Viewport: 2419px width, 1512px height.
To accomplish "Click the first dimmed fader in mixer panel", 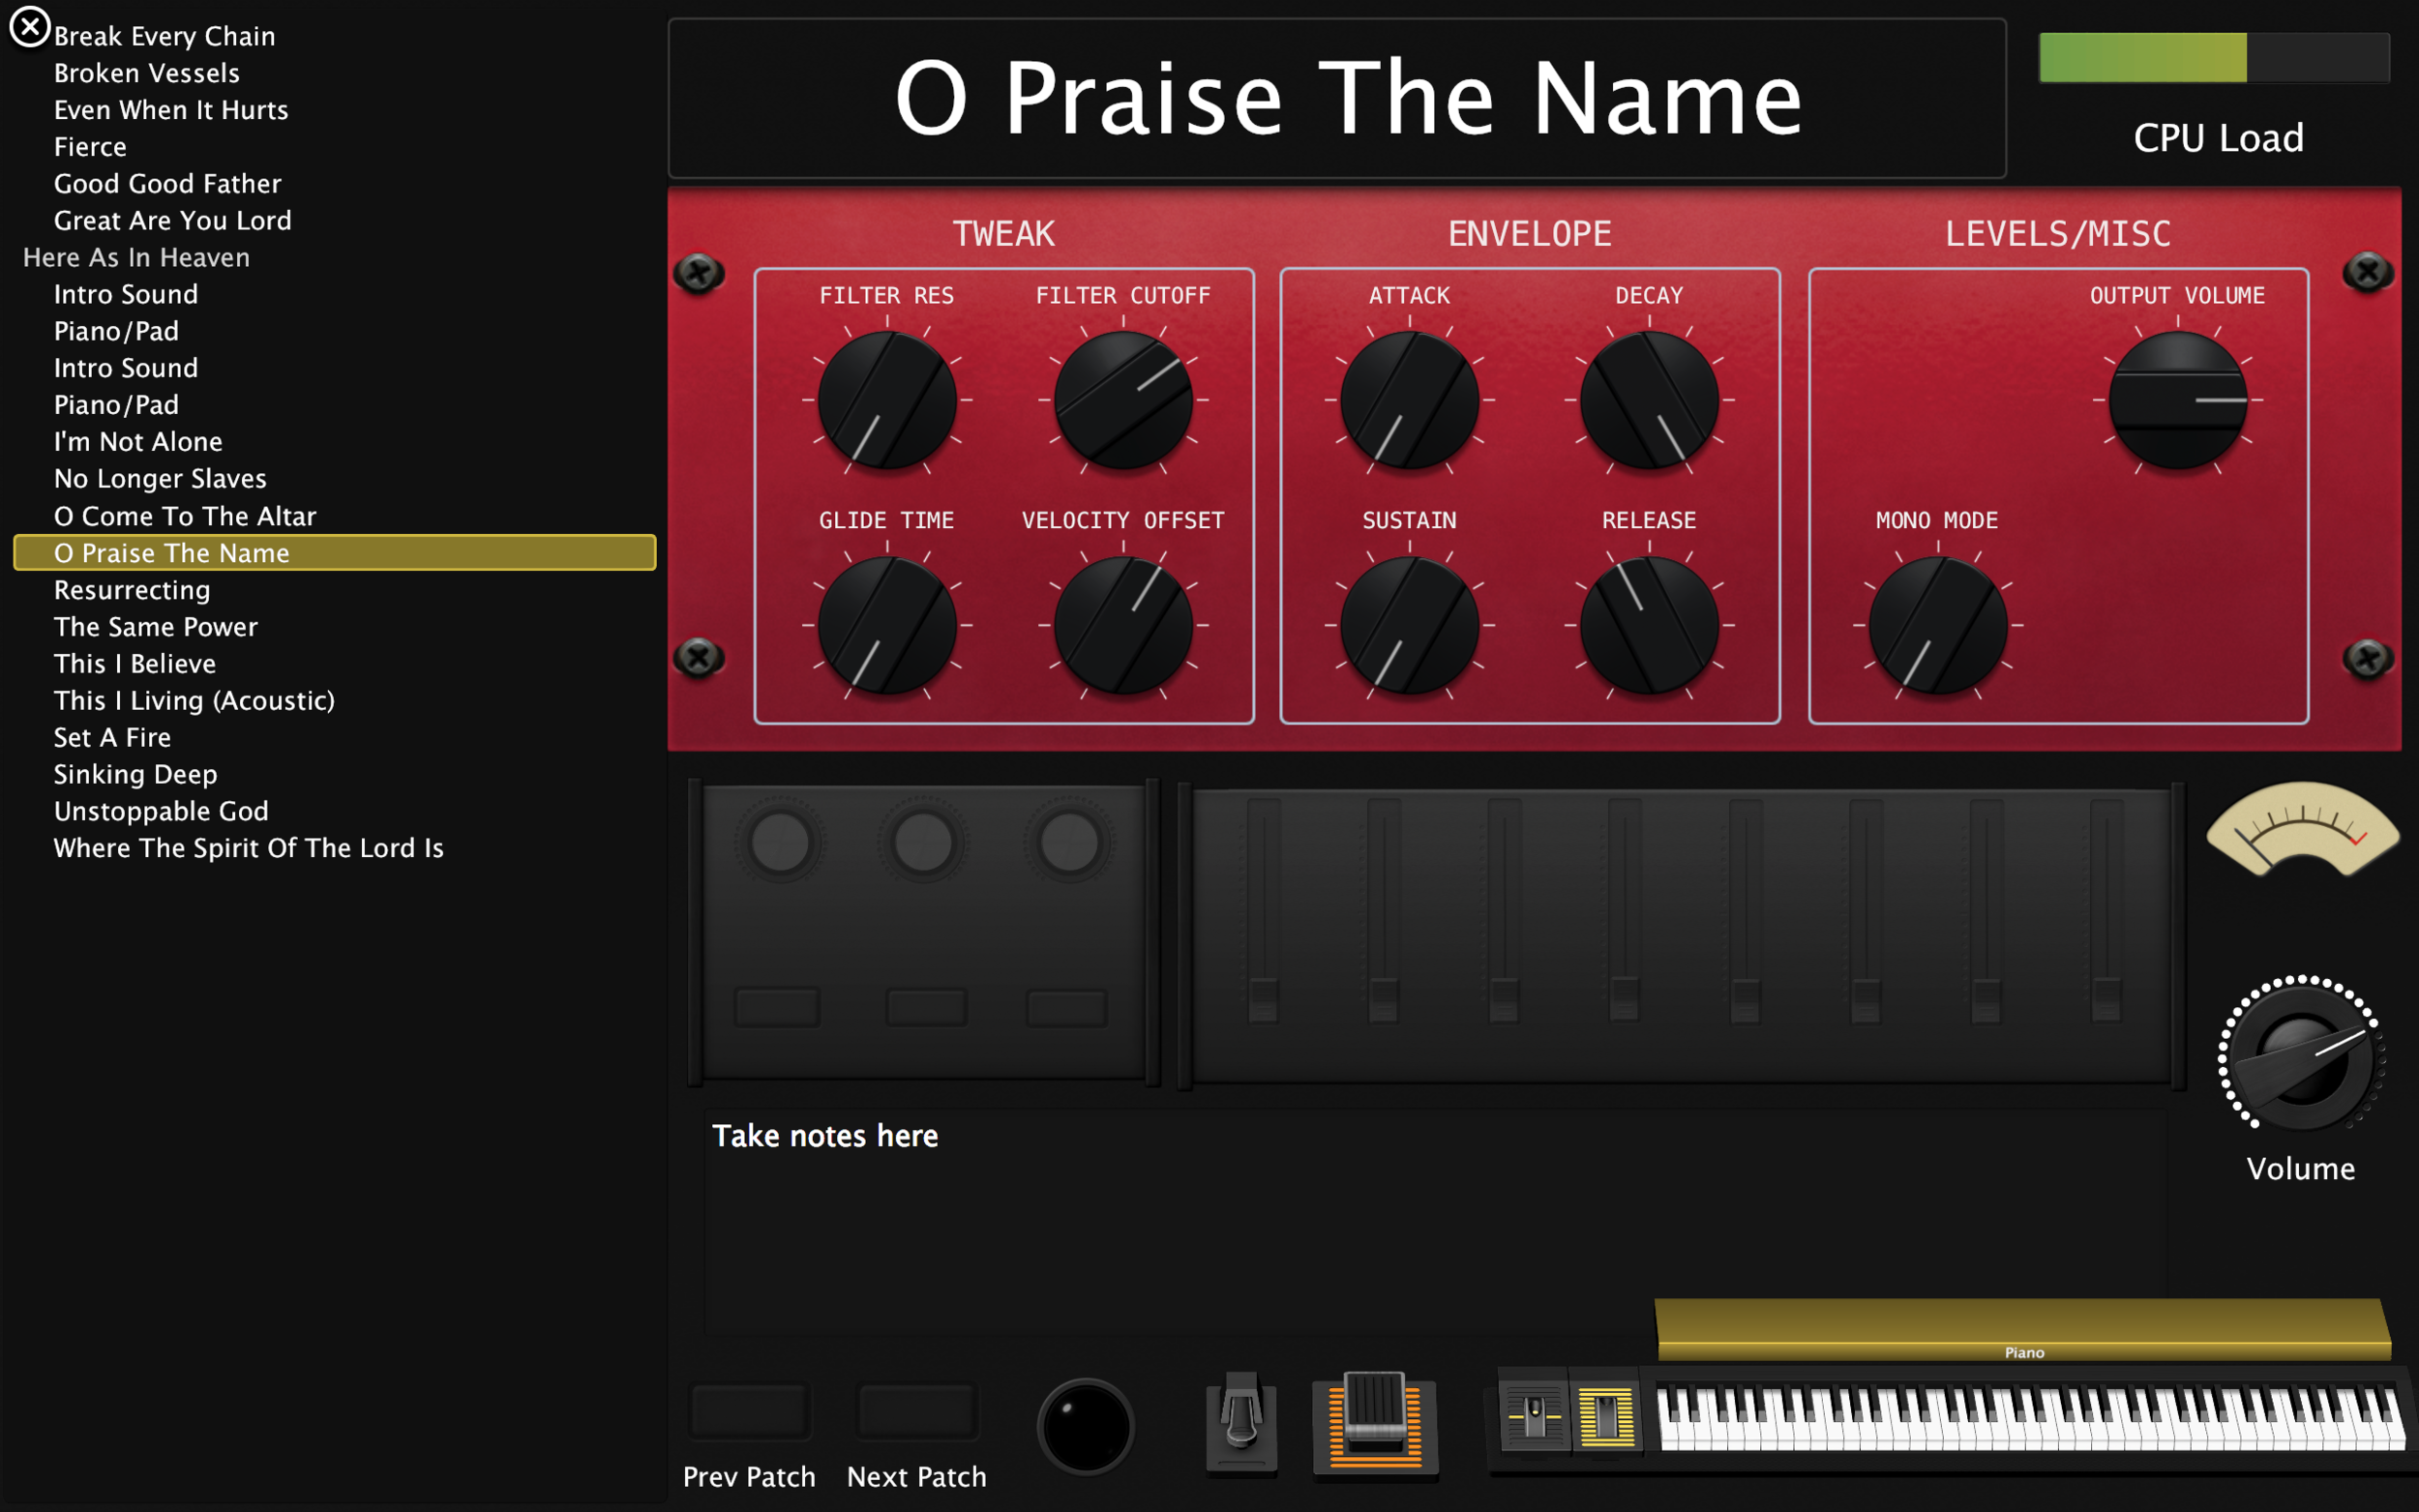I will pyautogui.click(x=1263, y=910).
